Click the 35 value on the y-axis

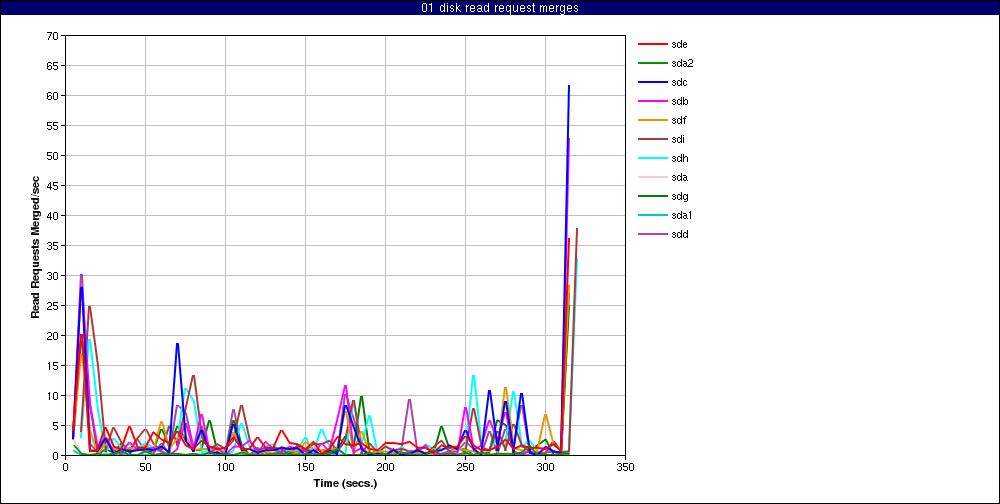click(x=53, y=246)
